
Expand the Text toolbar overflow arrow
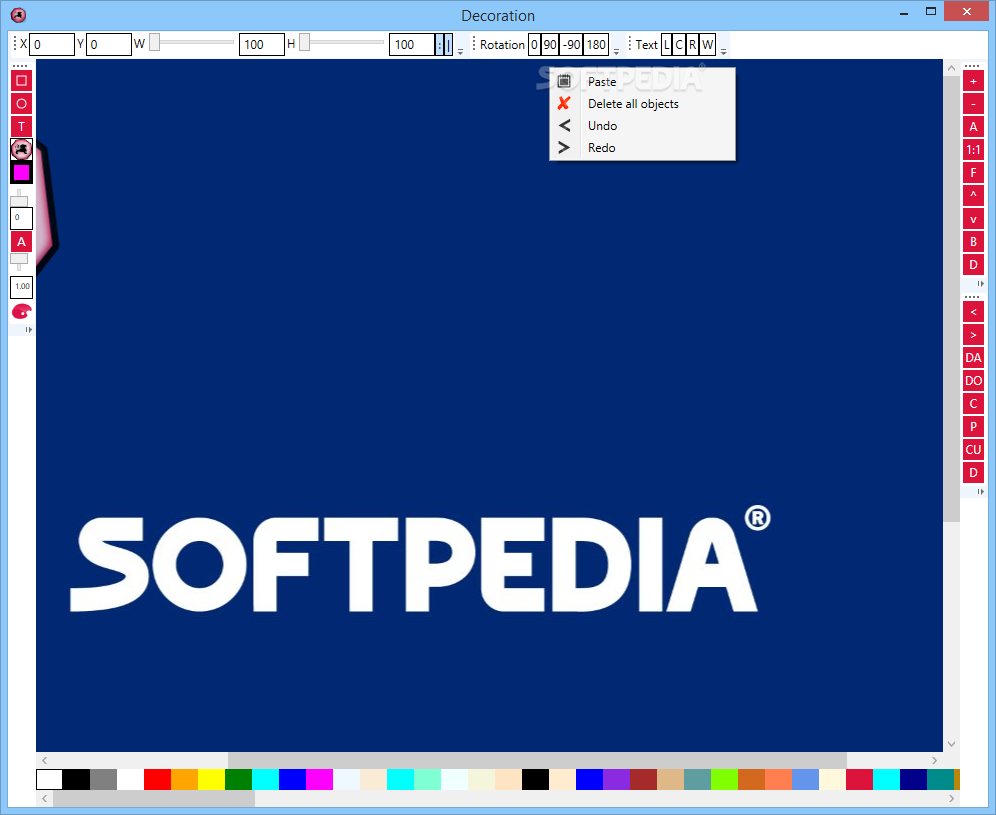pyautogui.click(x=723, y=51)
